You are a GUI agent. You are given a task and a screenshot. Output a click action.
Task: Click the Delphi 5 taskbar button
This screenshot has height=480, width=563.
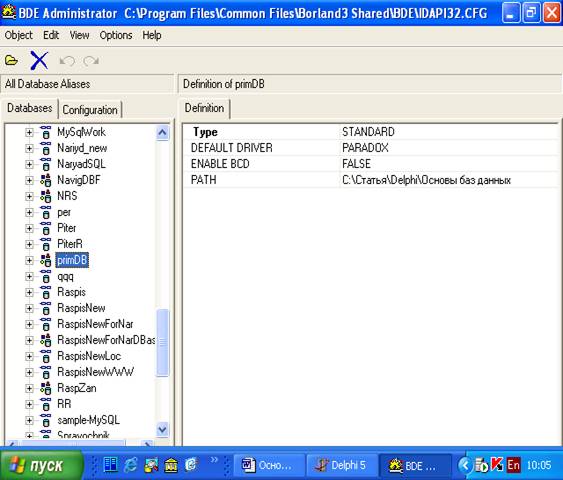coord(342,465)
